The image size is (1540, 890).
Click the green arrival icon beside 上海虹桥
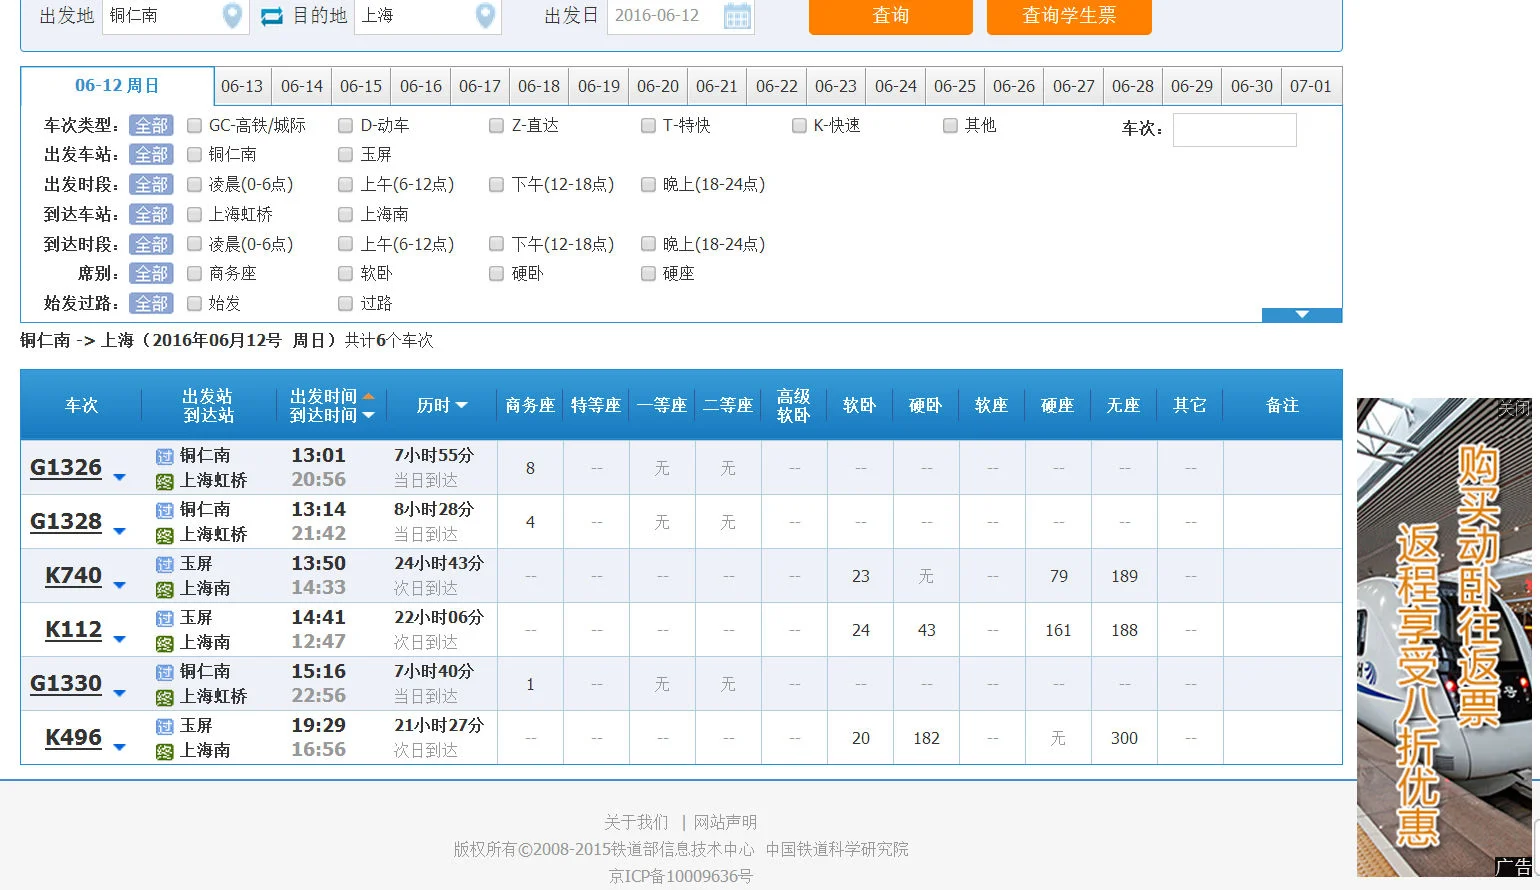(164, 481)
